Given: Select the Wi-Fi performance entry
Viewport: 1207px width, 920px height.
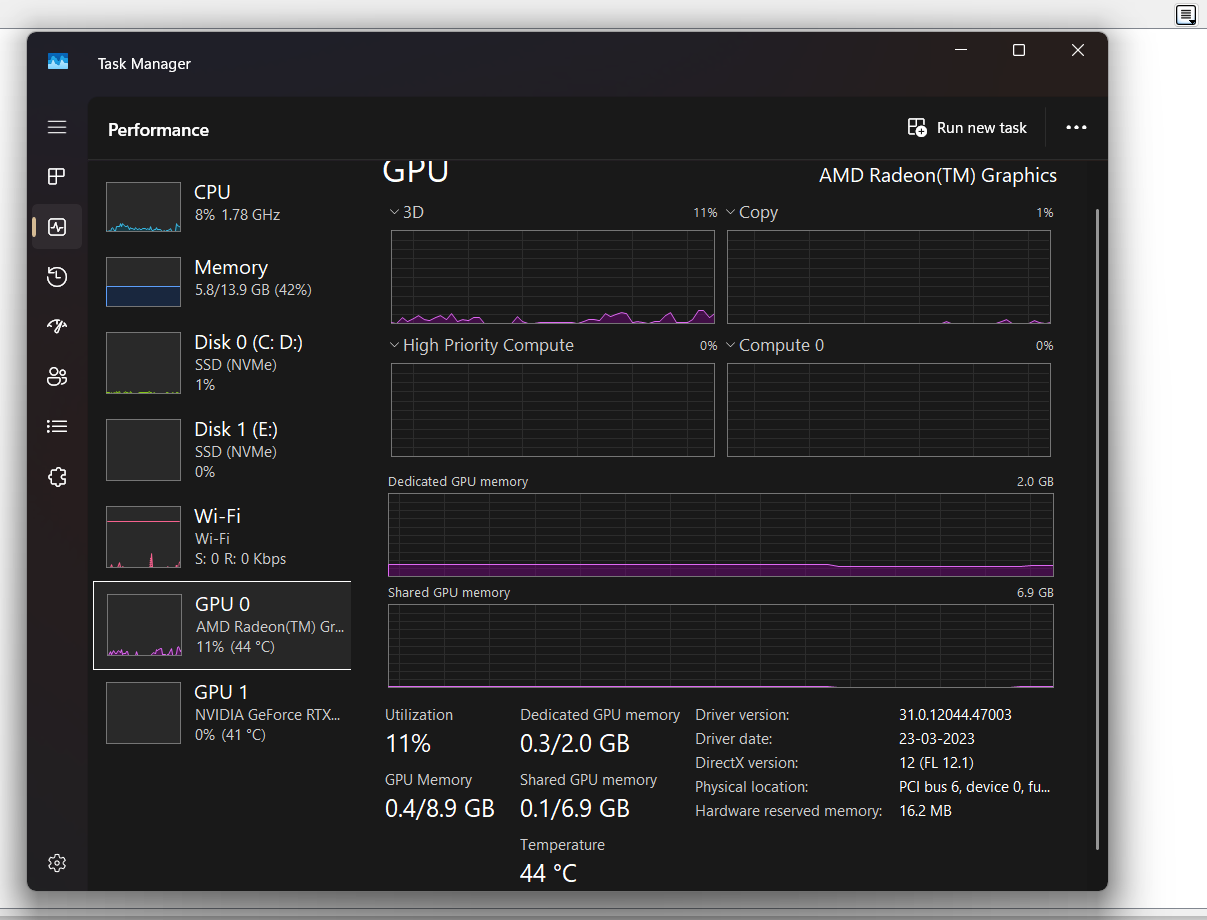Looking at the screenshot, I should coord(222,537).
